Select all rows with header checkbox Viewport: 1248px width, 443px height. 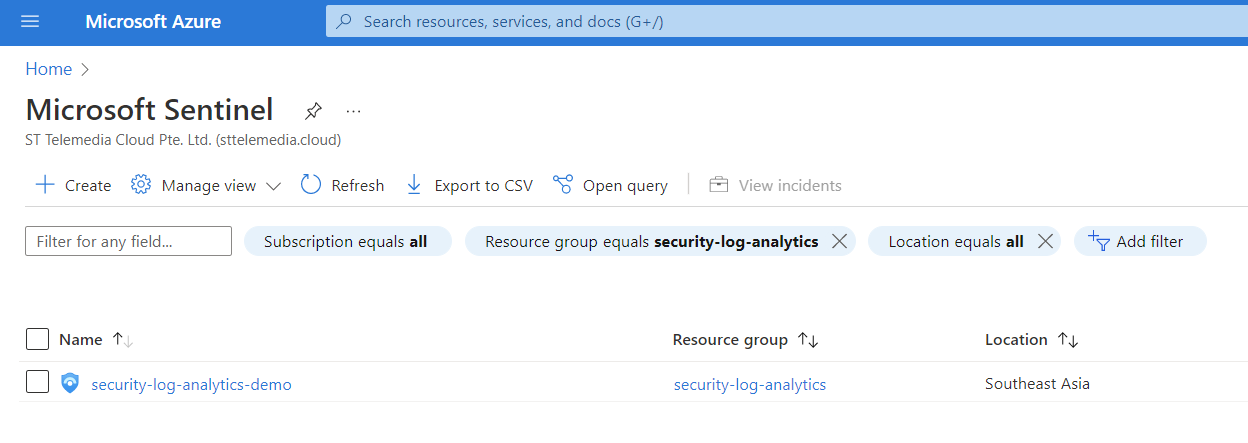pyautogui.click(x=37, y=339)
